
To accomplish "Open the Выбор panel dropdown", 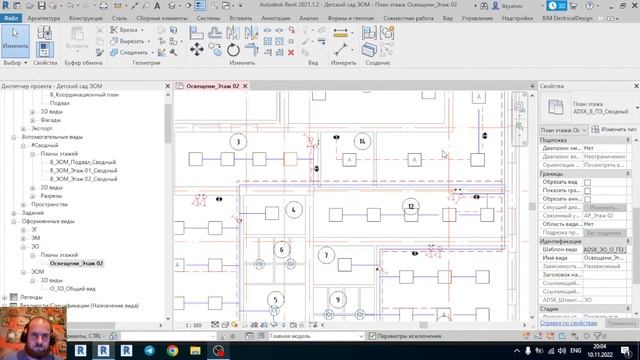I will 15,63.
